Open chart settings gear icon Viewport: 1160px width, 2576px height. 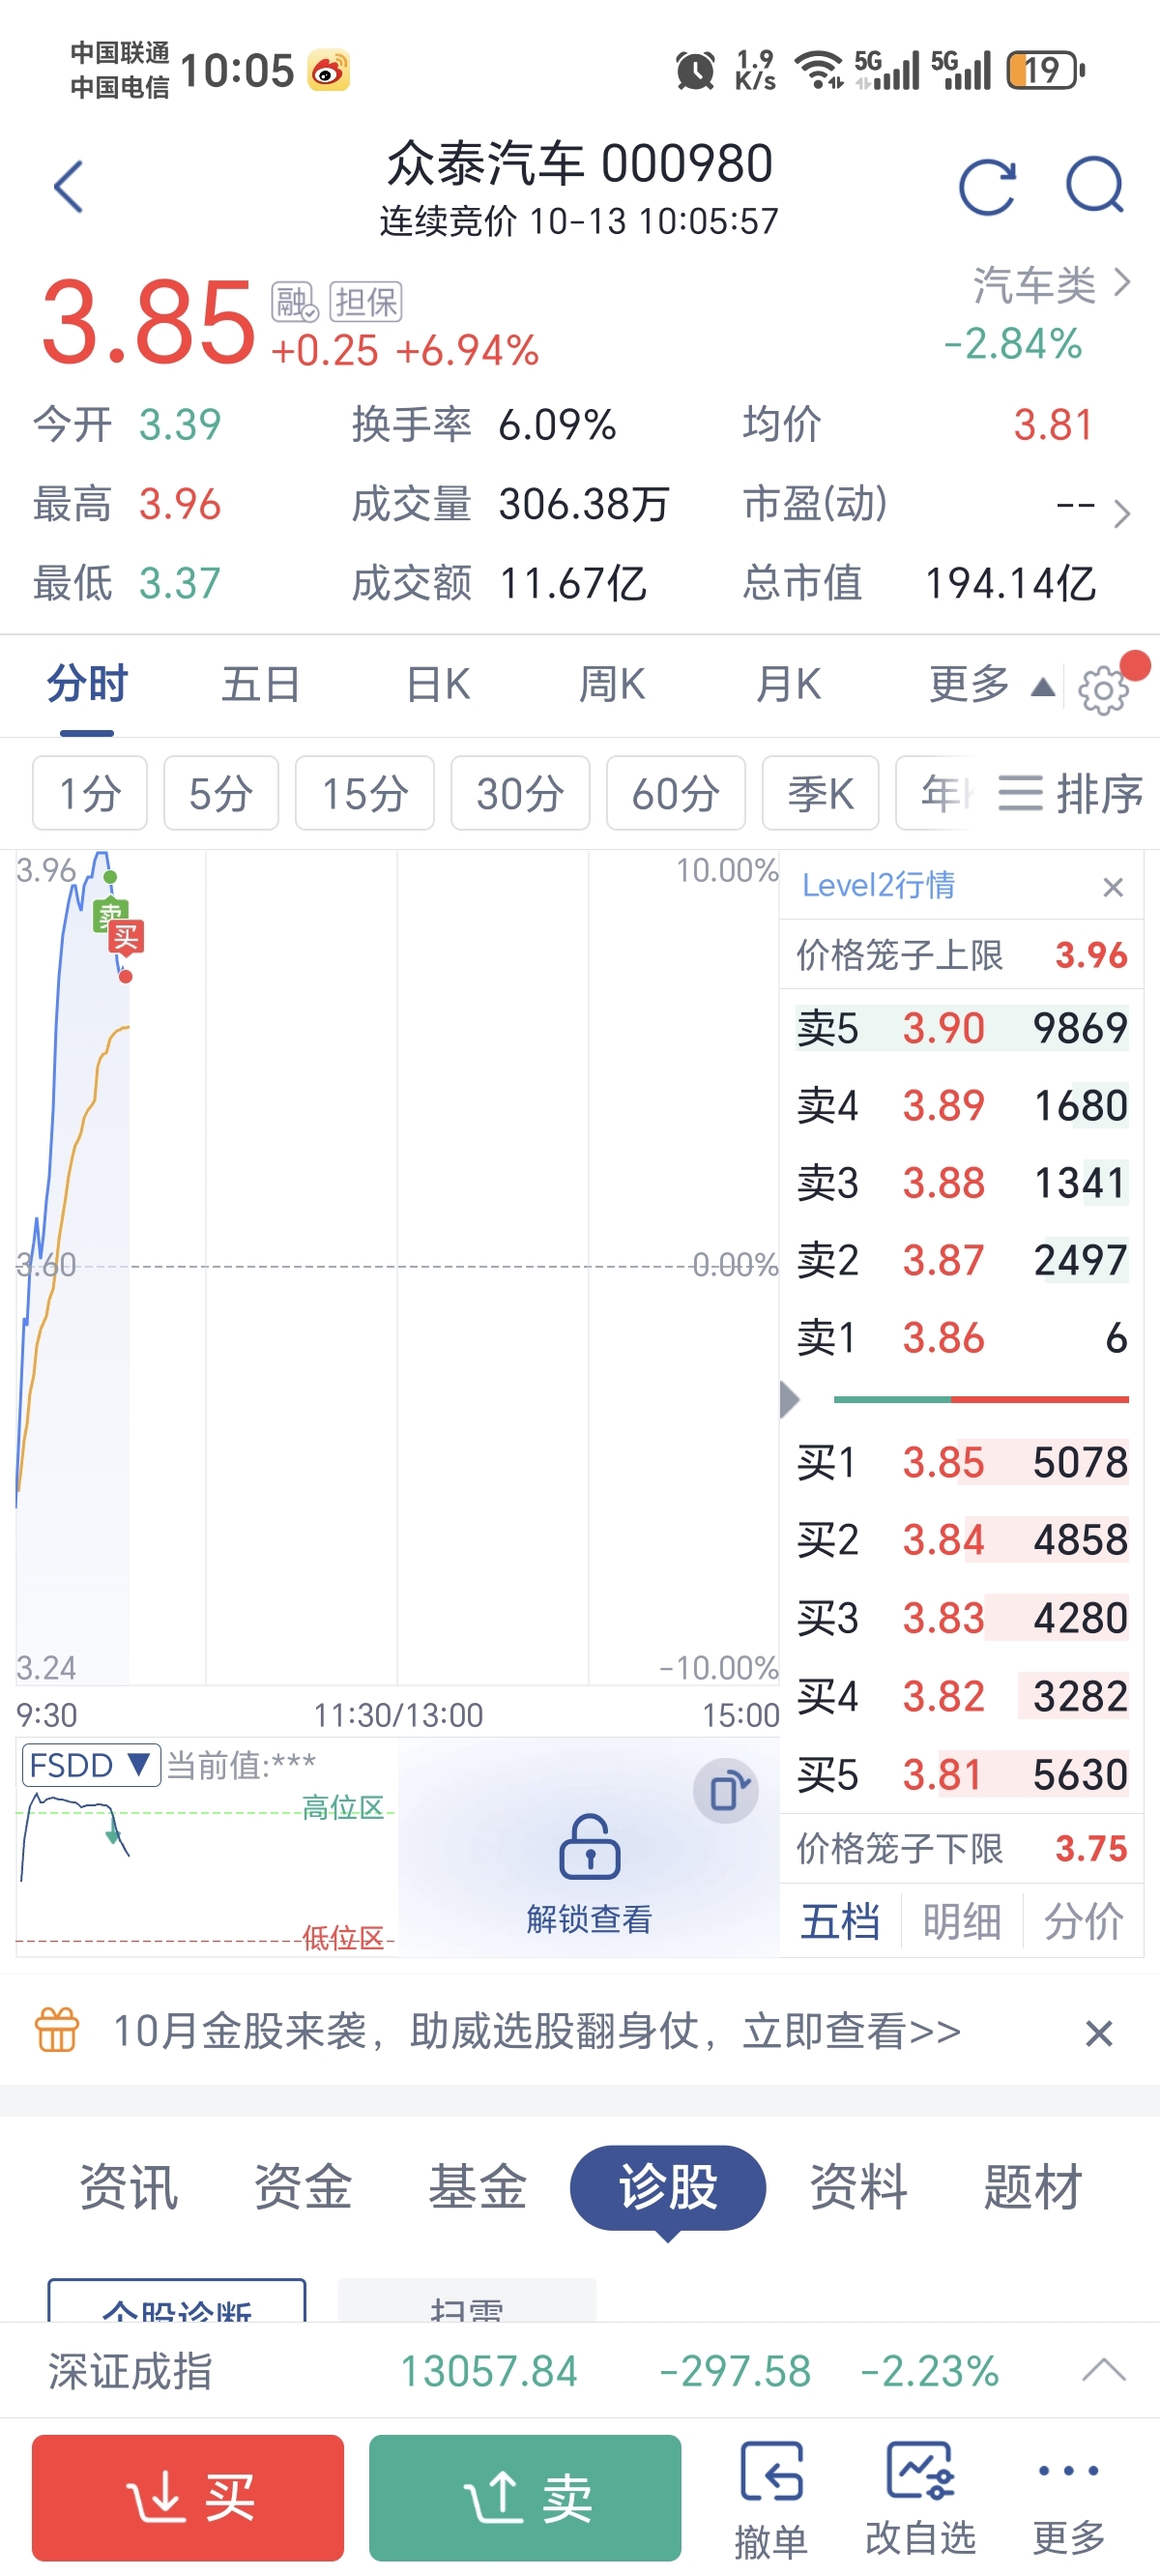1103,691
